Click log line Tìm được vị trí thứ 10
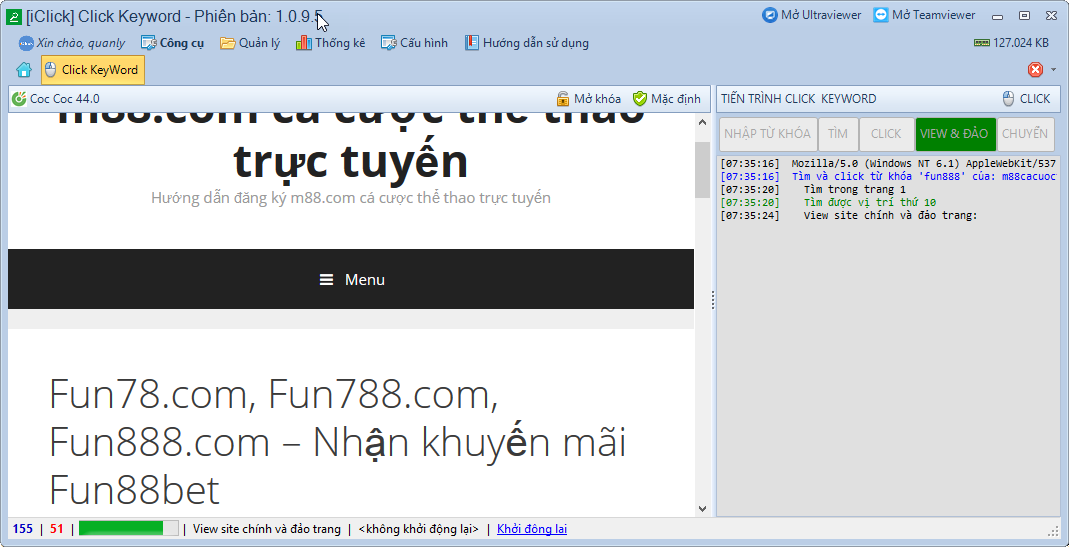 point(870,203)
